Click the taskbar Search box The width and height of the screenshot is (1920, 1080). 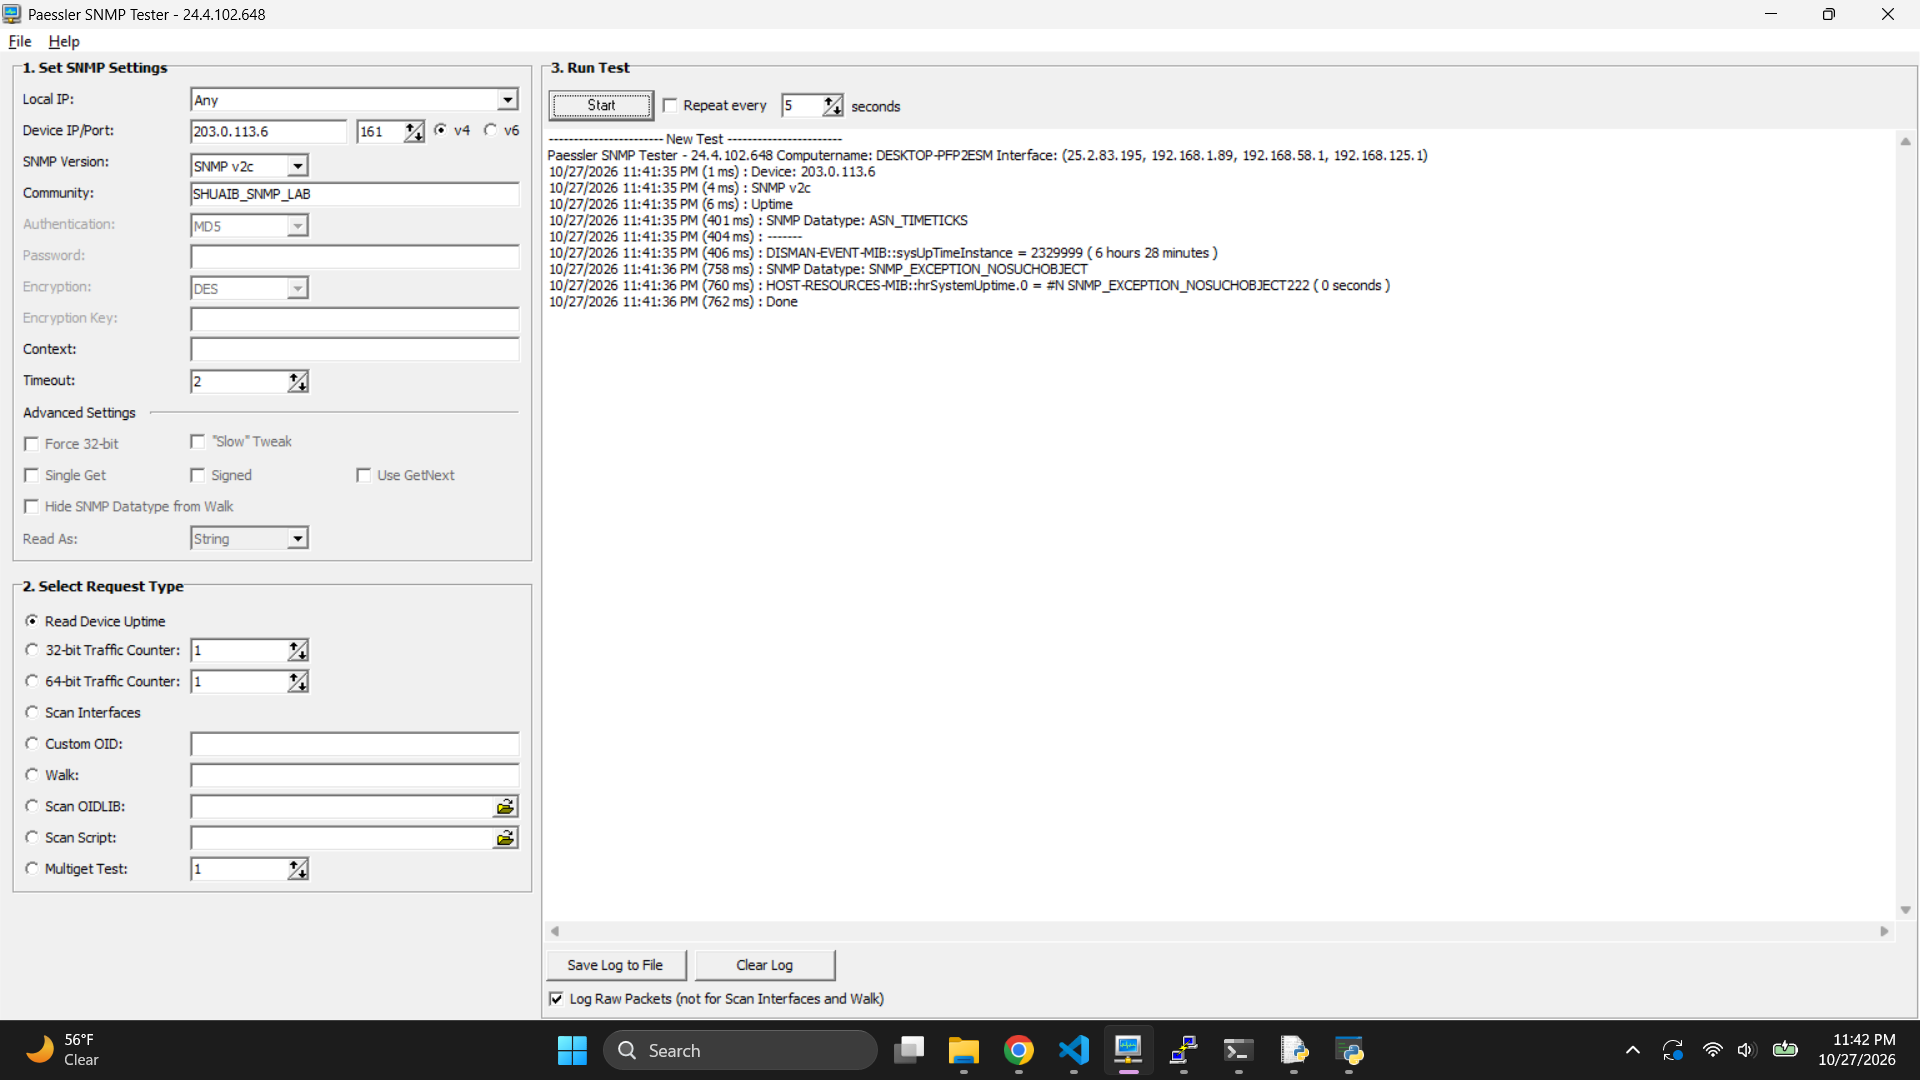tap(740, 1050)
